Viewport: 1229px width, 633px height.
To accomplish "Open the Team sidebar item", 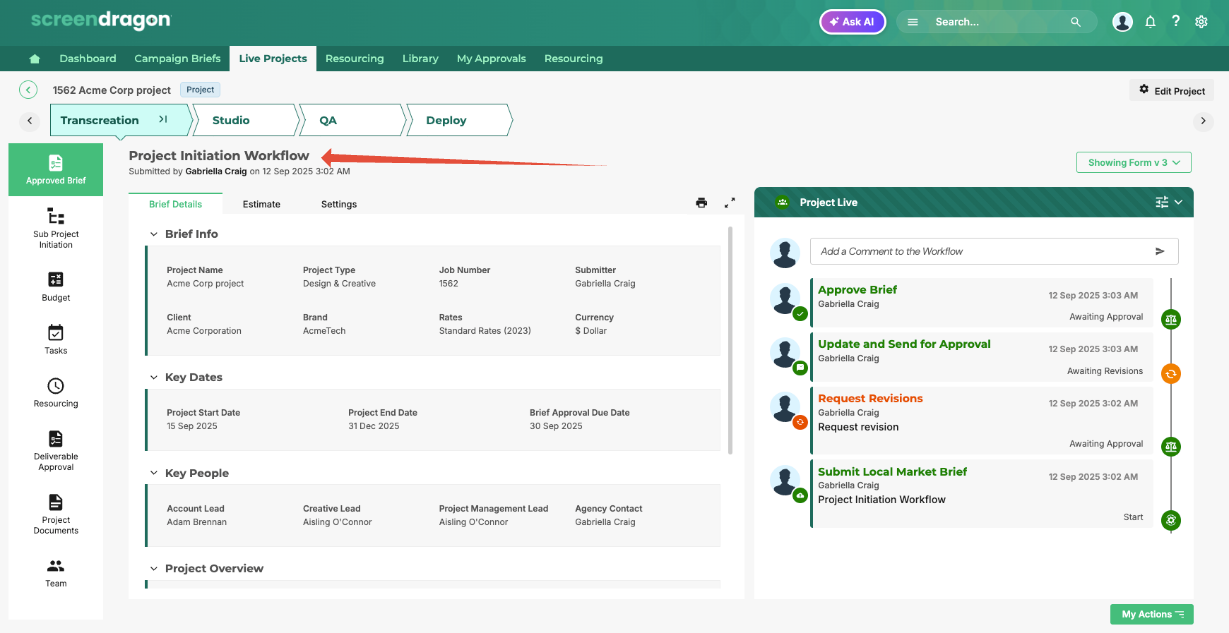I will click(x=56, y=572).
